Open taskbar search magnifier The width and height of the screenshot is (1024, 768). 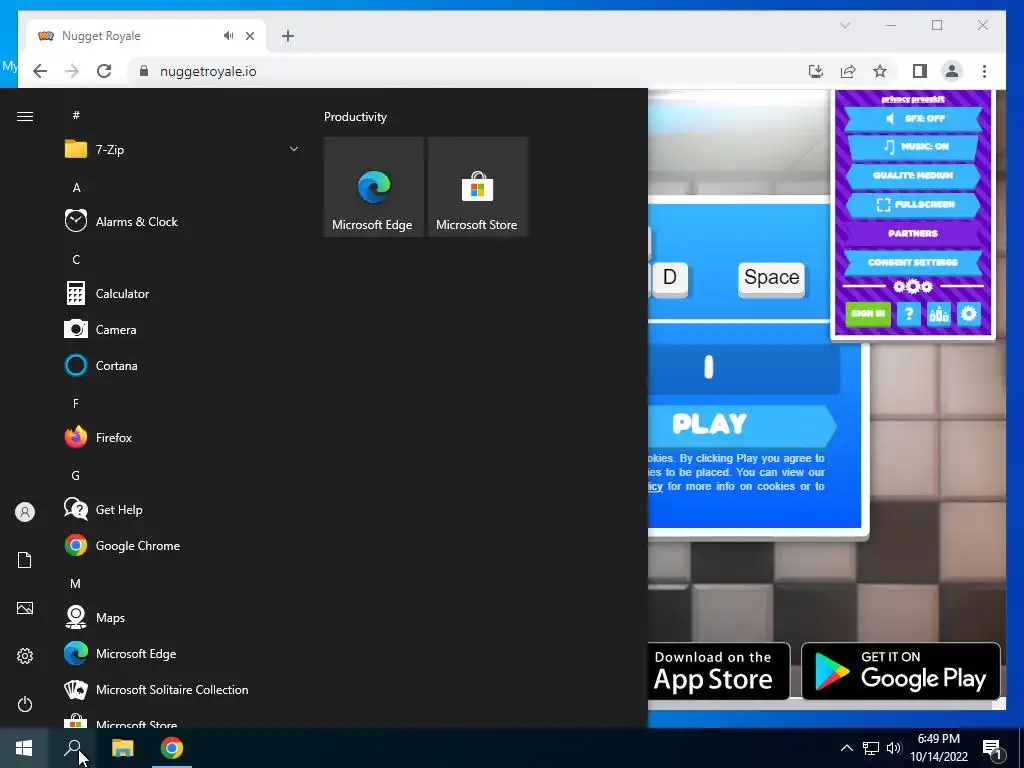point(73,748)
